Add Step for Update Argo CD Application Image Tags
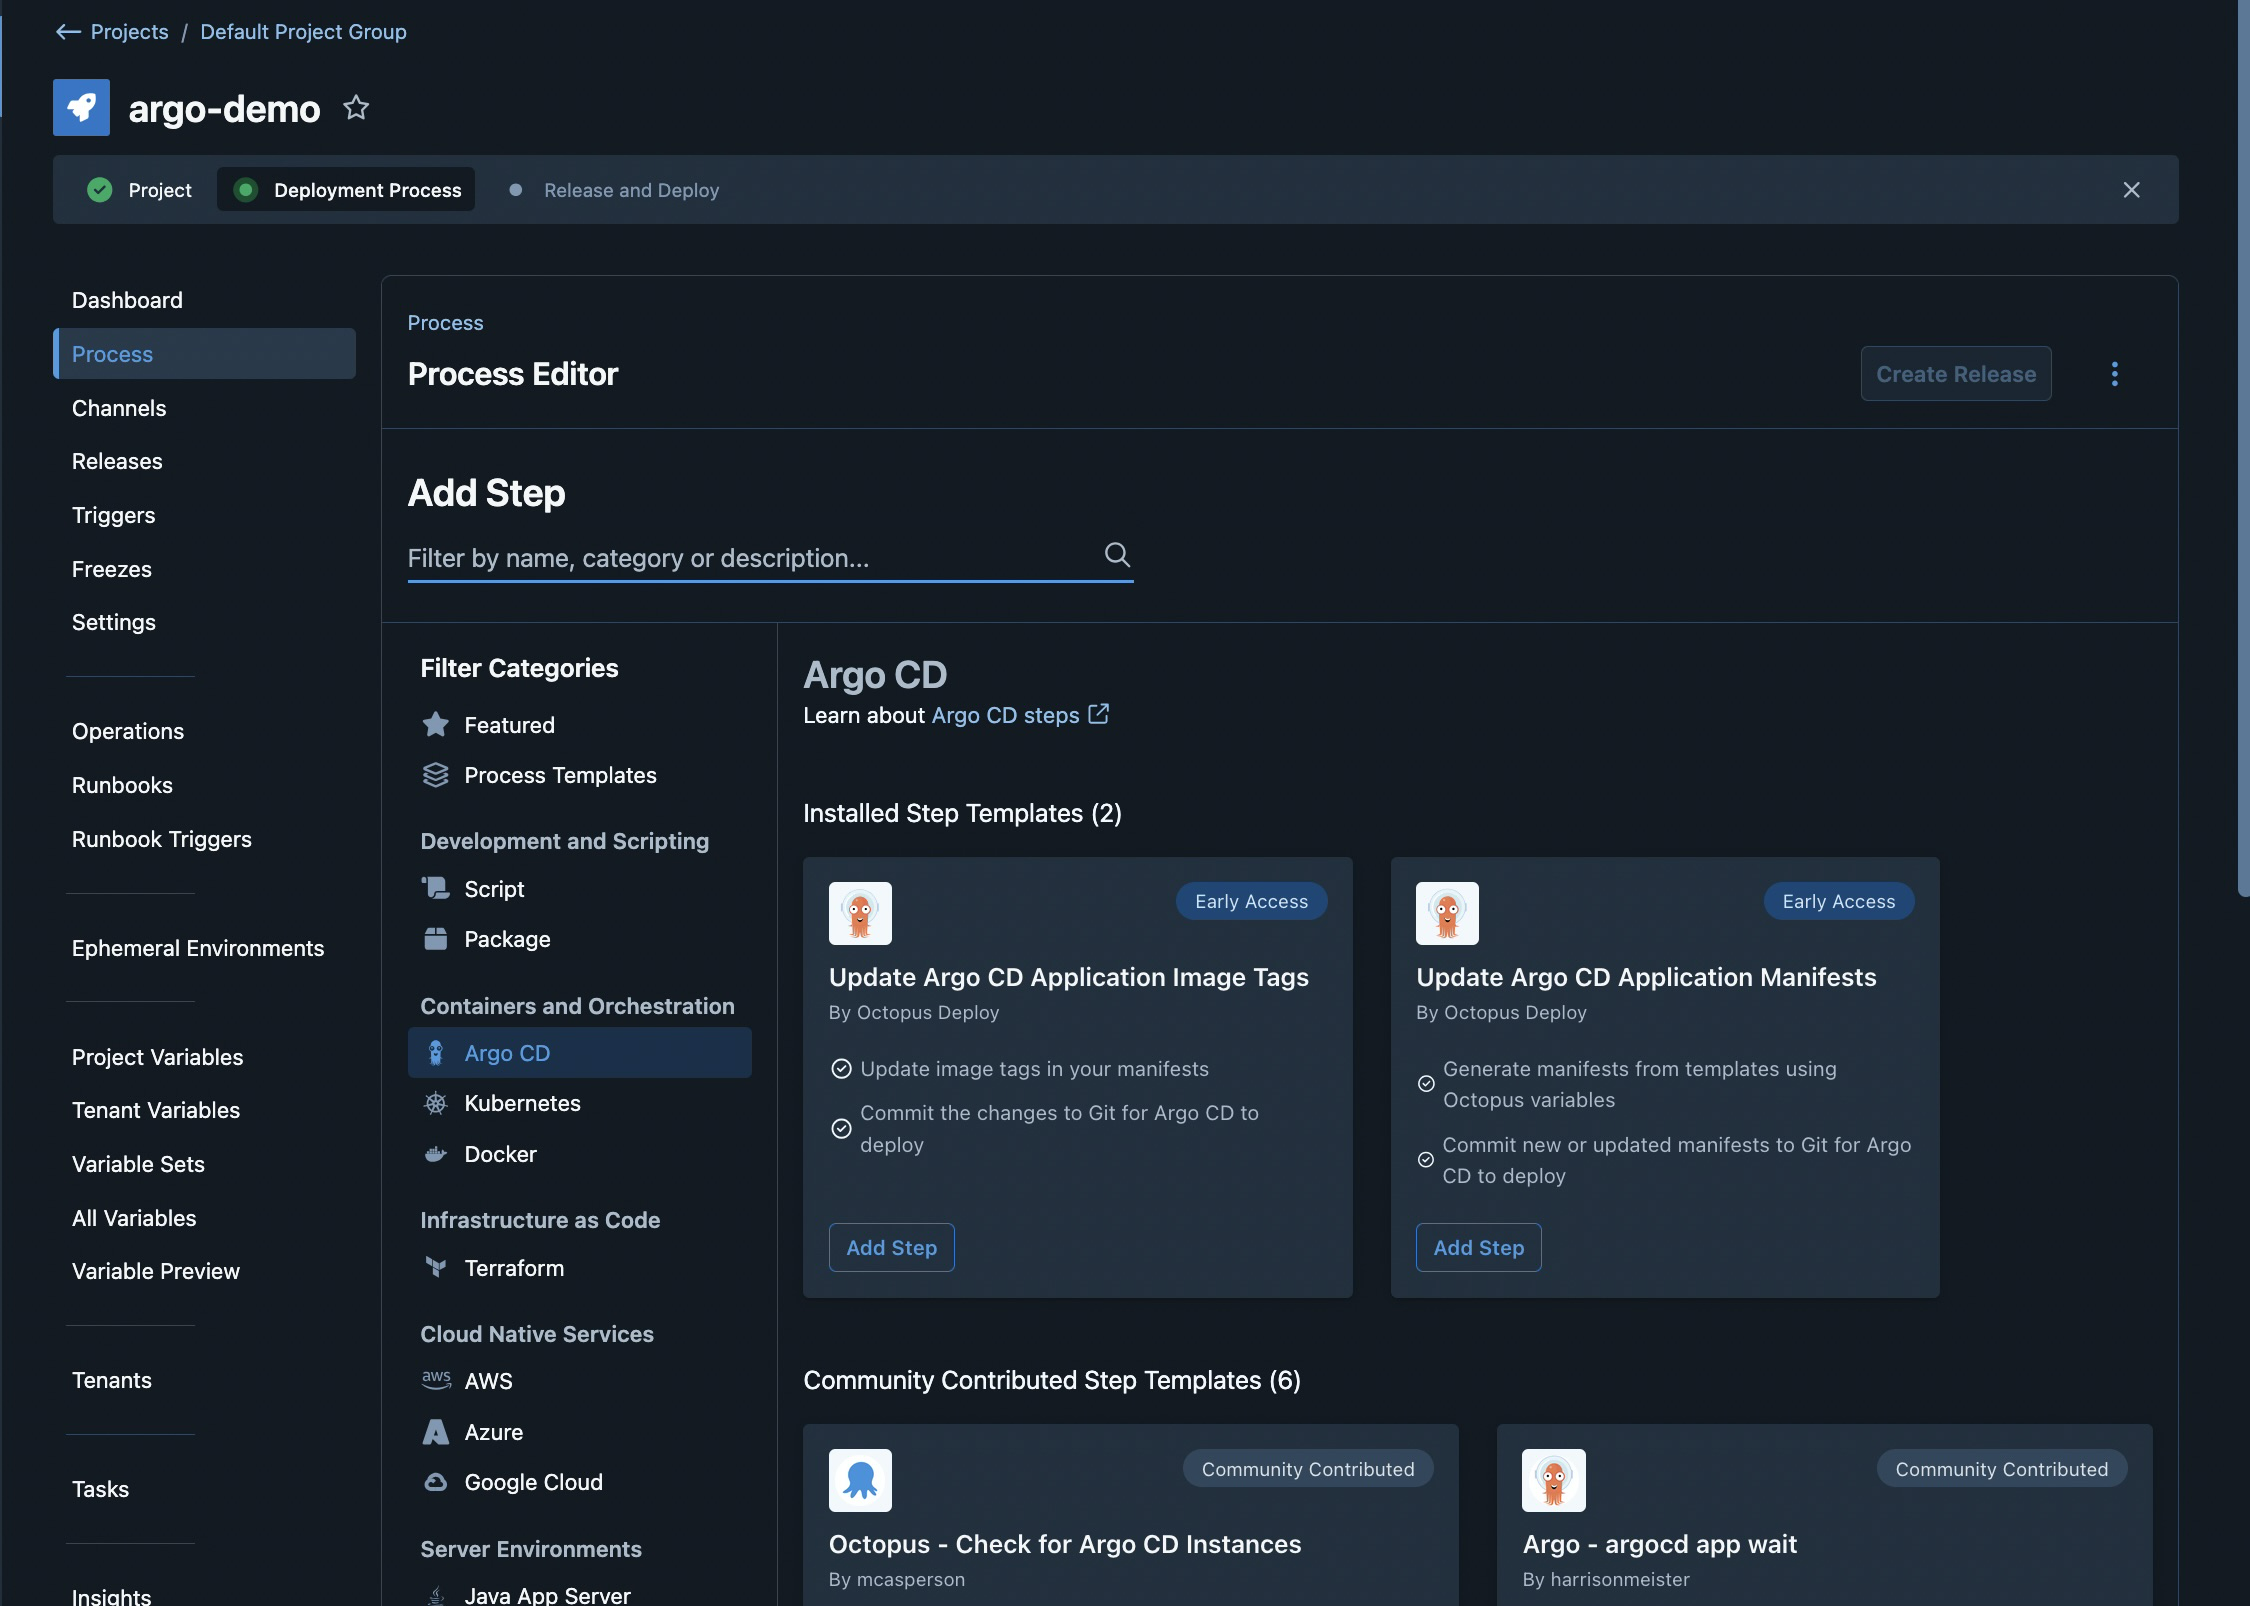Screen dimensions: 2250x1606 pos(891,1248)
